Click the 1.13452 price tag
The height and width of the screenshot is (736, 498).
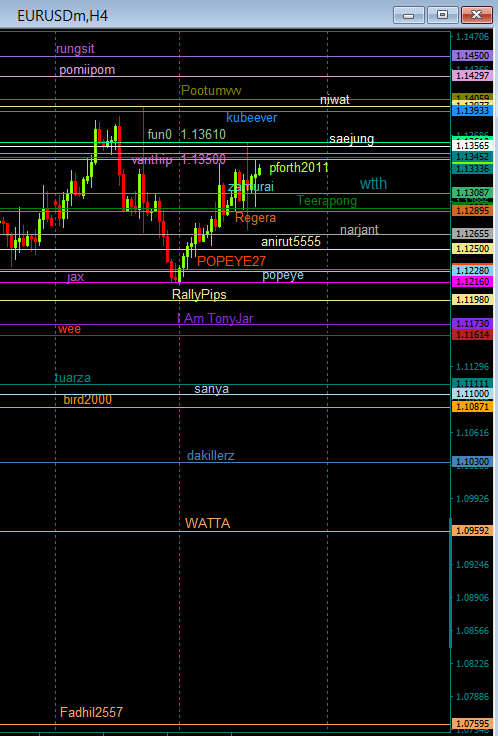(472, 157)
